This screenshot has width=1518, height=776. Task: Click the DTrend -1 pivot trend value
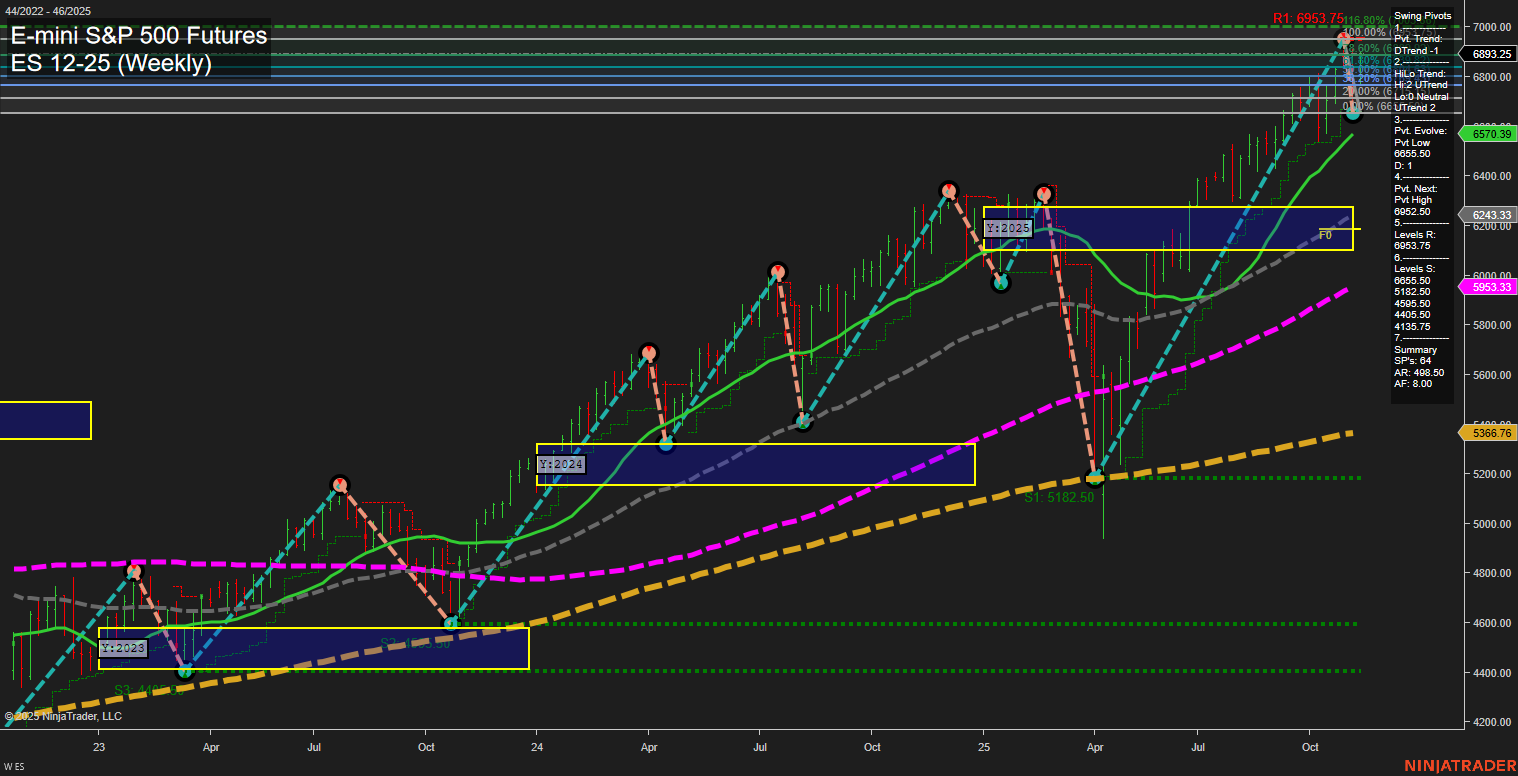click(x=1416, y=50)
